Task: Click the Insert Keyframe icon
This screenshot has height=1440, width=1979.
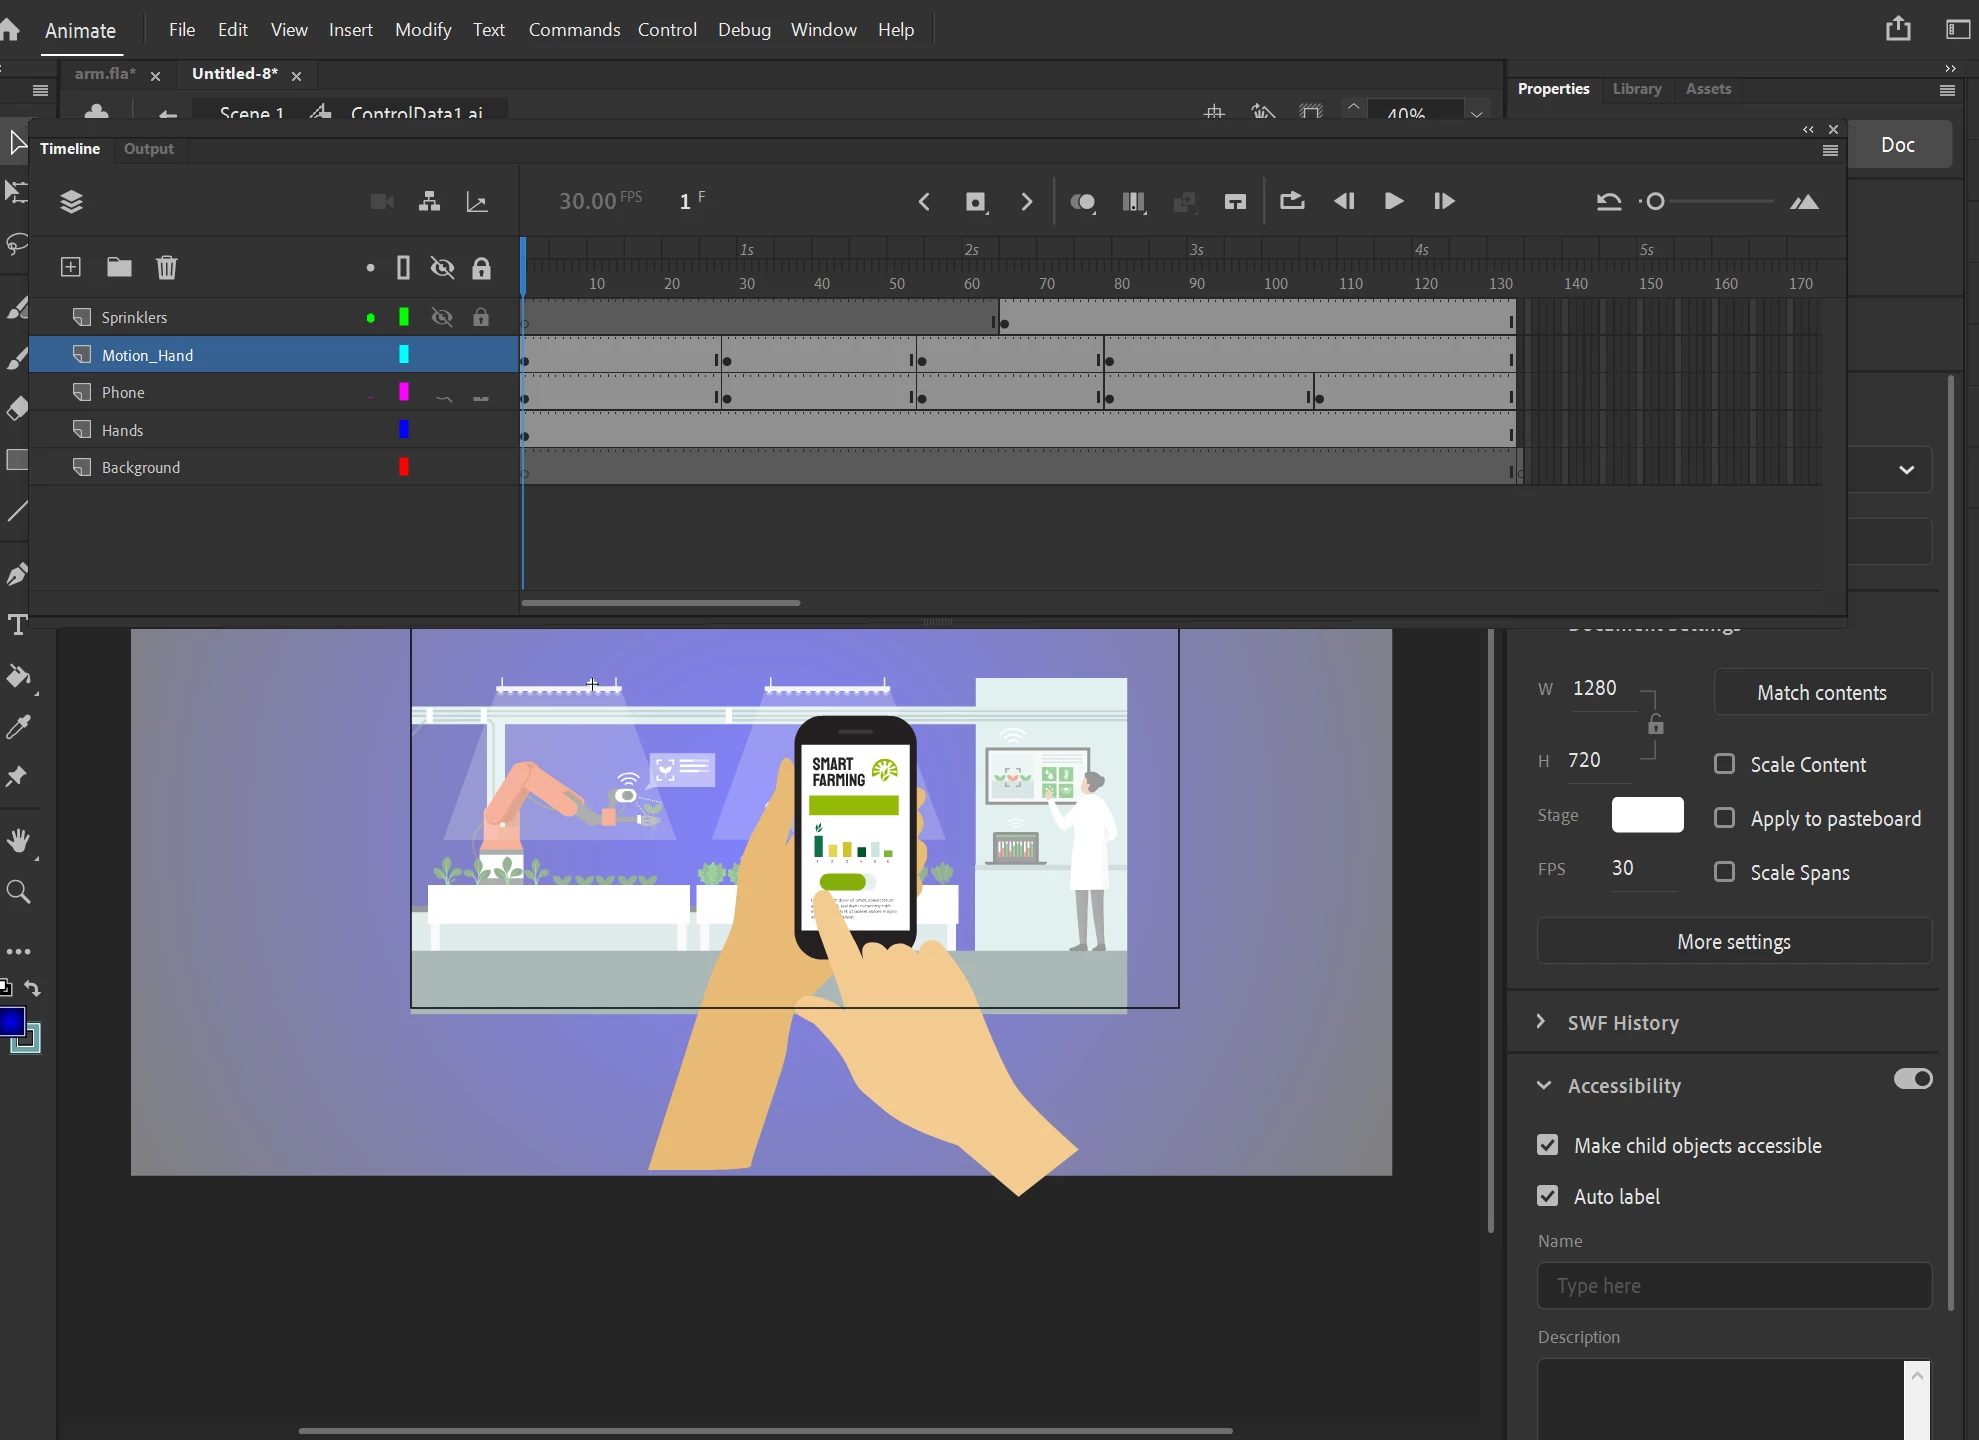Action: point(975,202)
